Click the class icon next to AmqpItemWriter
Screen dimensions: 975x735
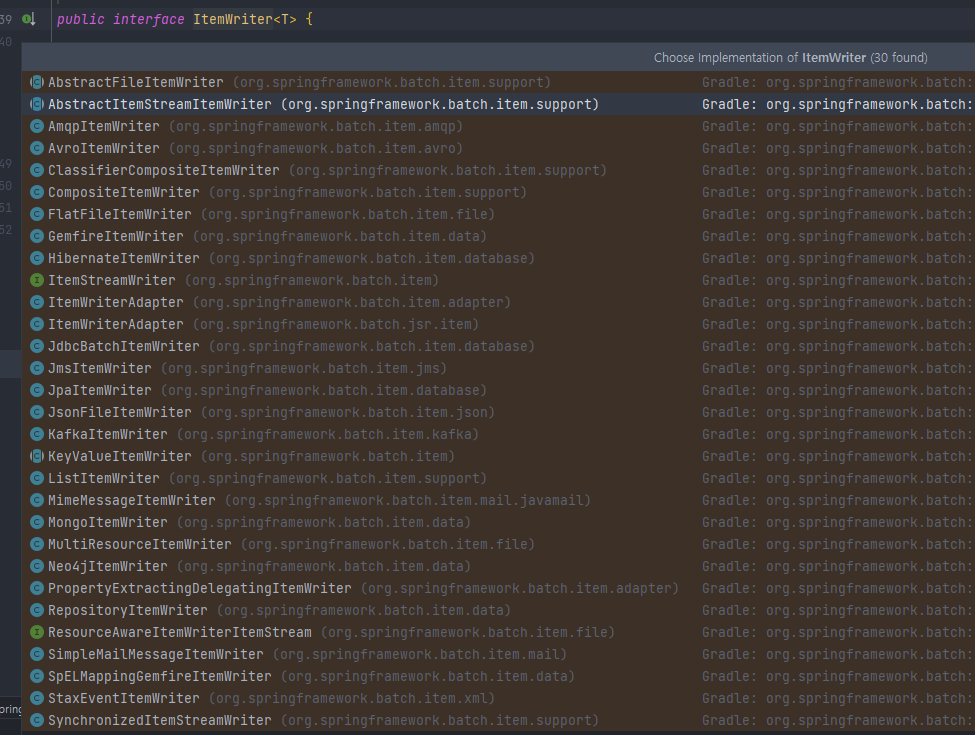pyautogui.click(x=37, y=126)
